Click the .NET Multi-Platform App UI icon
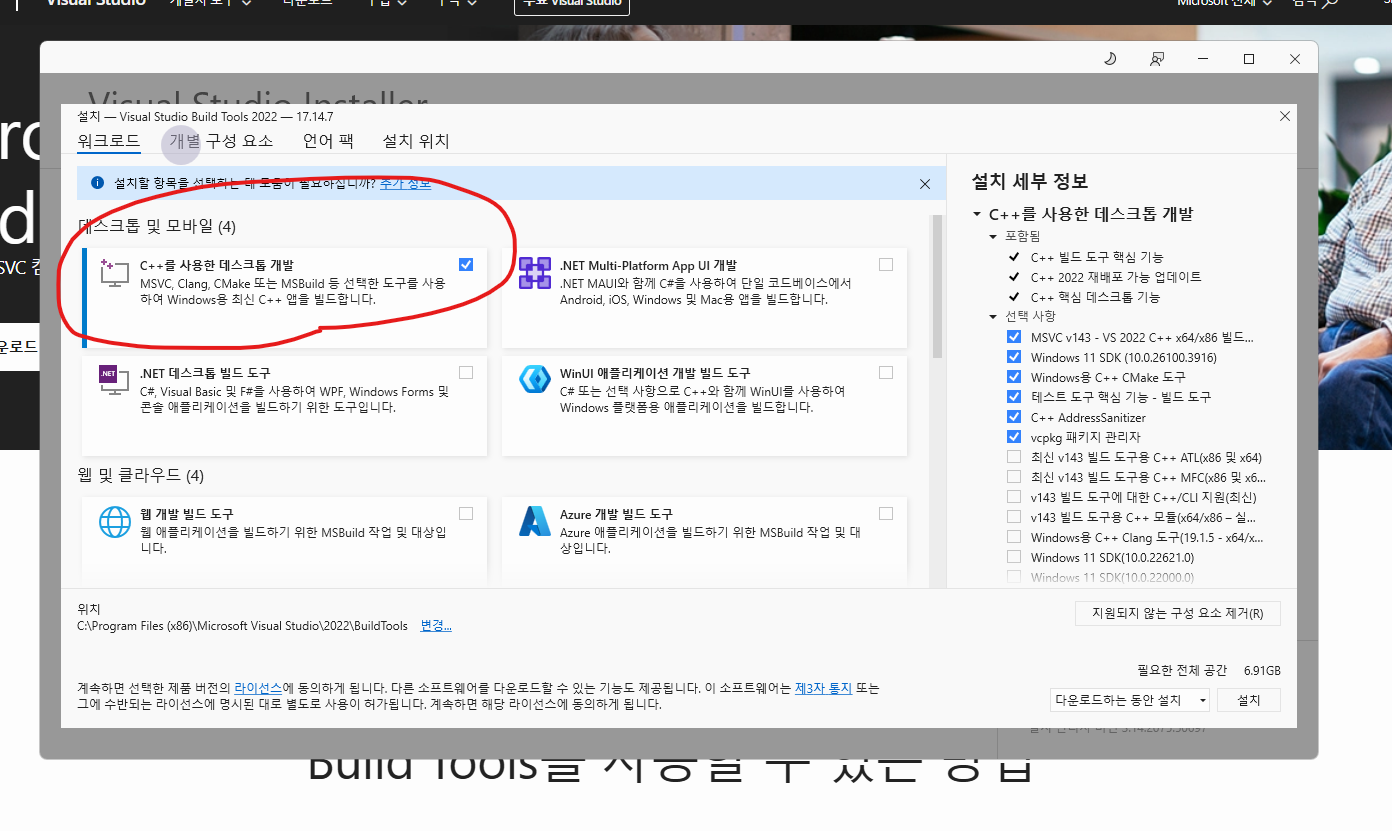Screen dimensions: 1392x831 click(535, 273)
